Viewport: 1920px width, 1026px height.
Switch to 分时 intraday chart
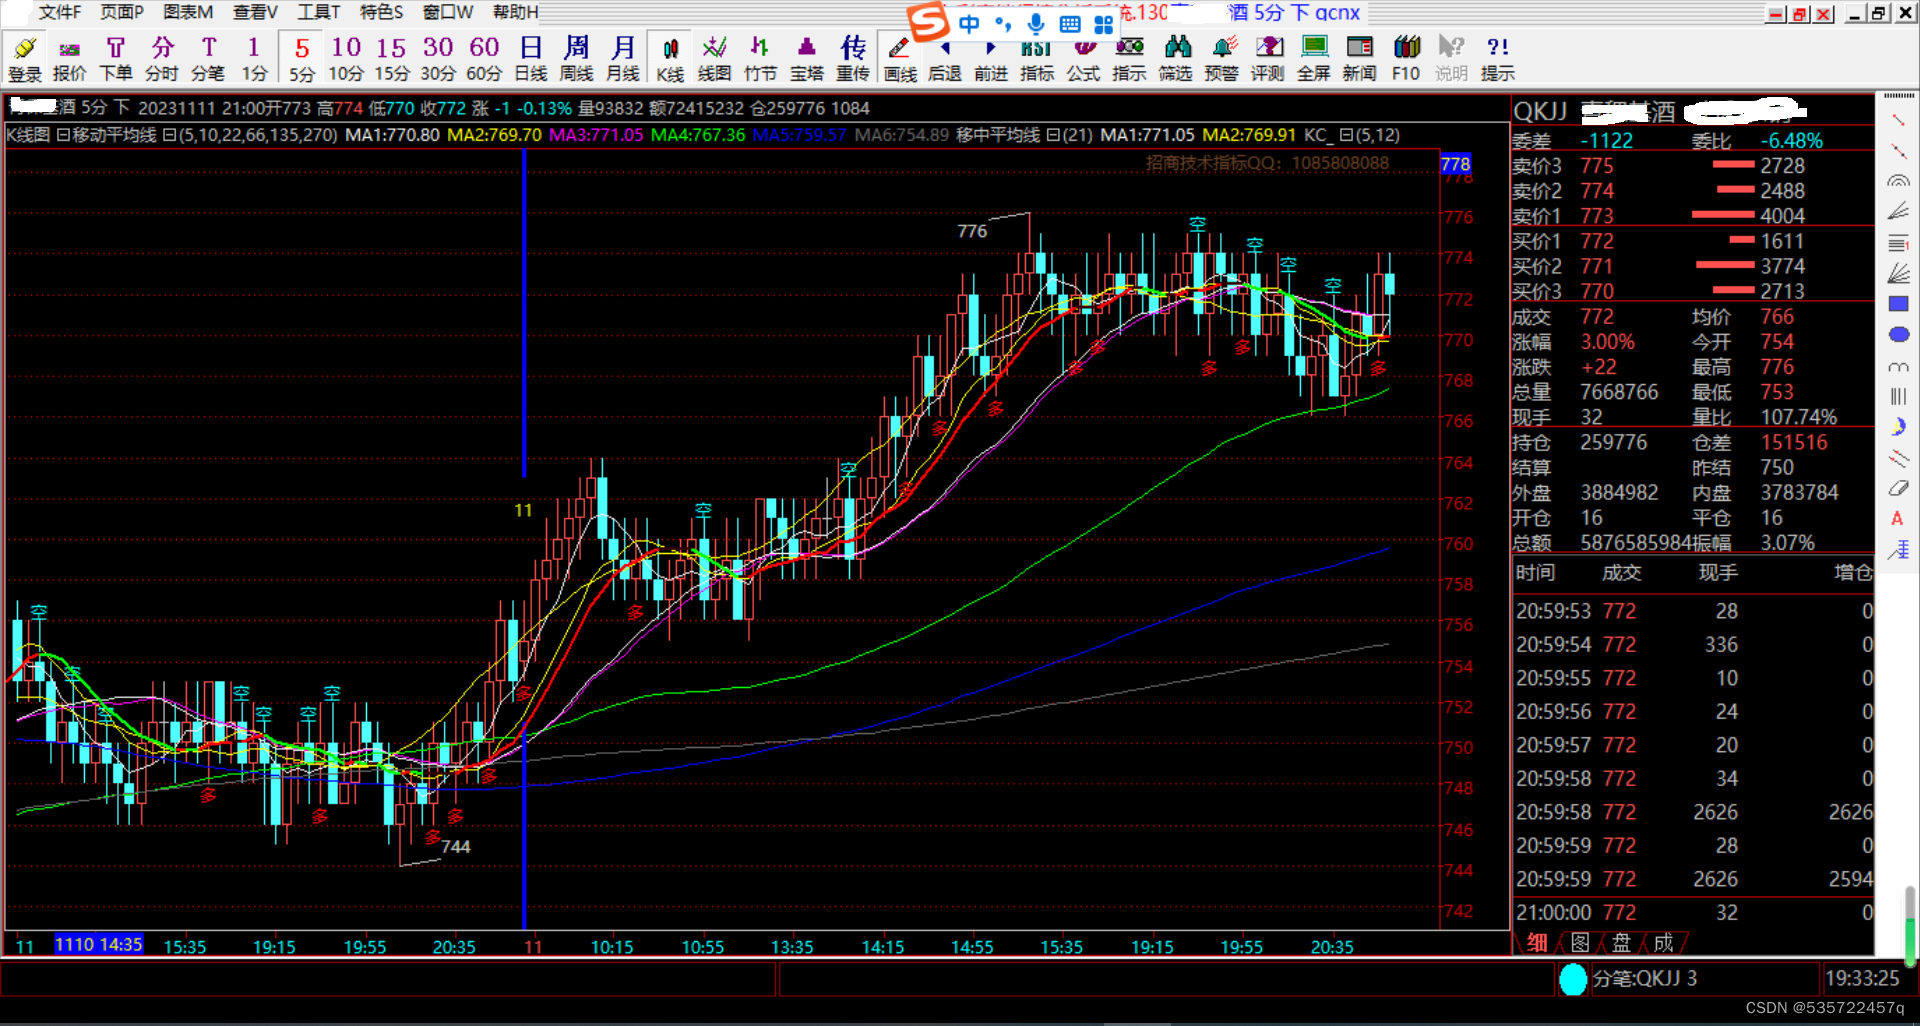coord(162,58)
